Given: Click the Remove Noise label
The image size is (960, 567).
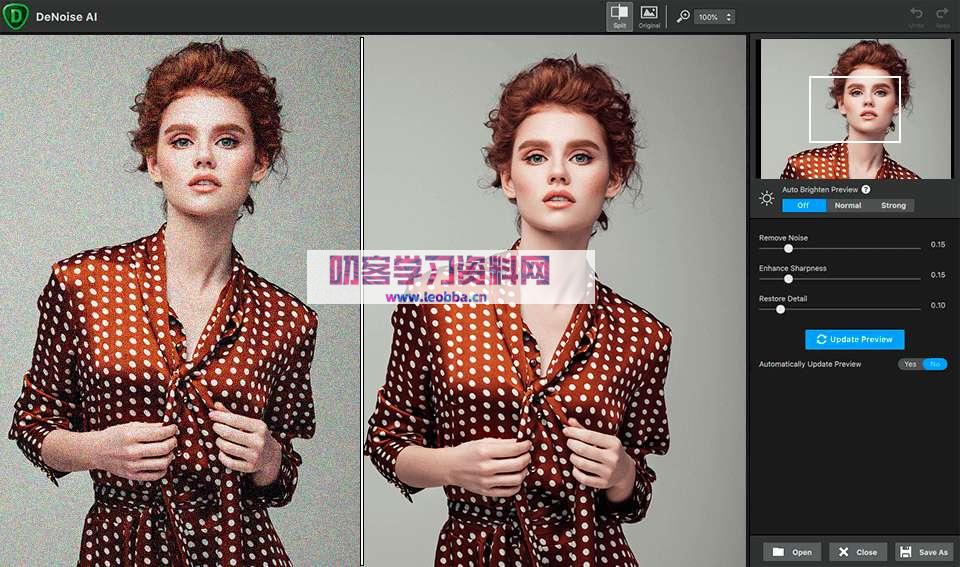Looking at the screenshot, I should click(783, 238).
